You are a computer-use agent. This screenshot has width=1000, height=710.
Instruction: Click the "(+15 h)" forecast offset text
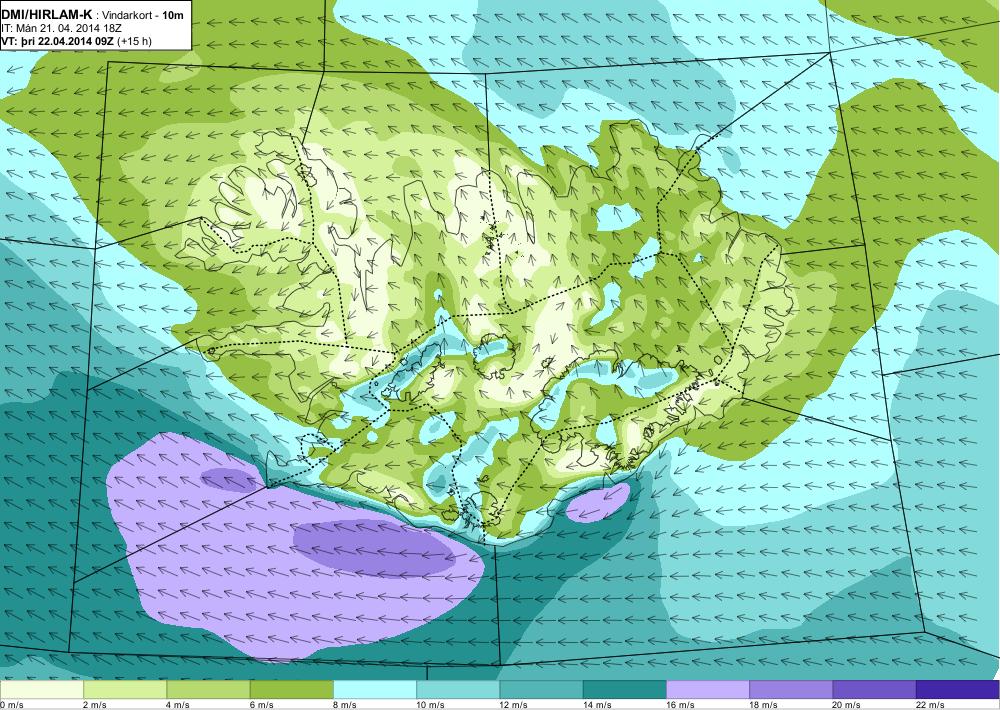click(135, 41)
